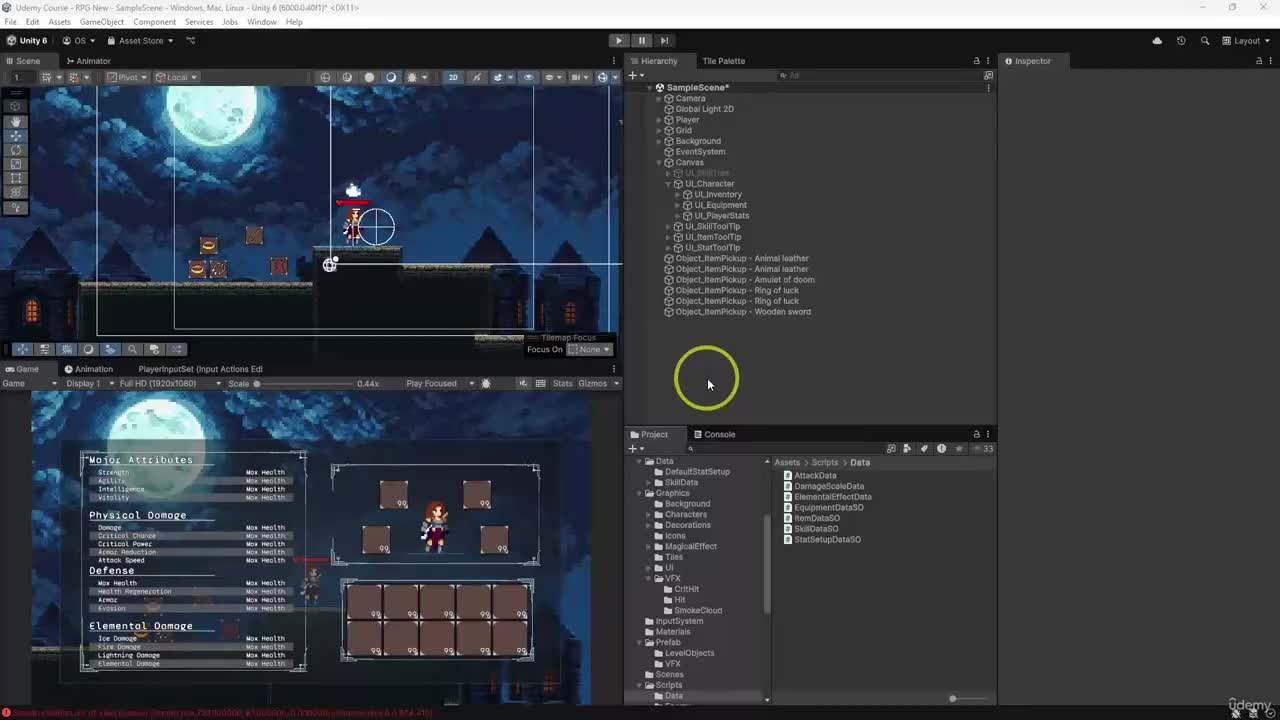This screenshot has height=720, width=1280.
Task: Click the Play button
Action: pos(619,41)
